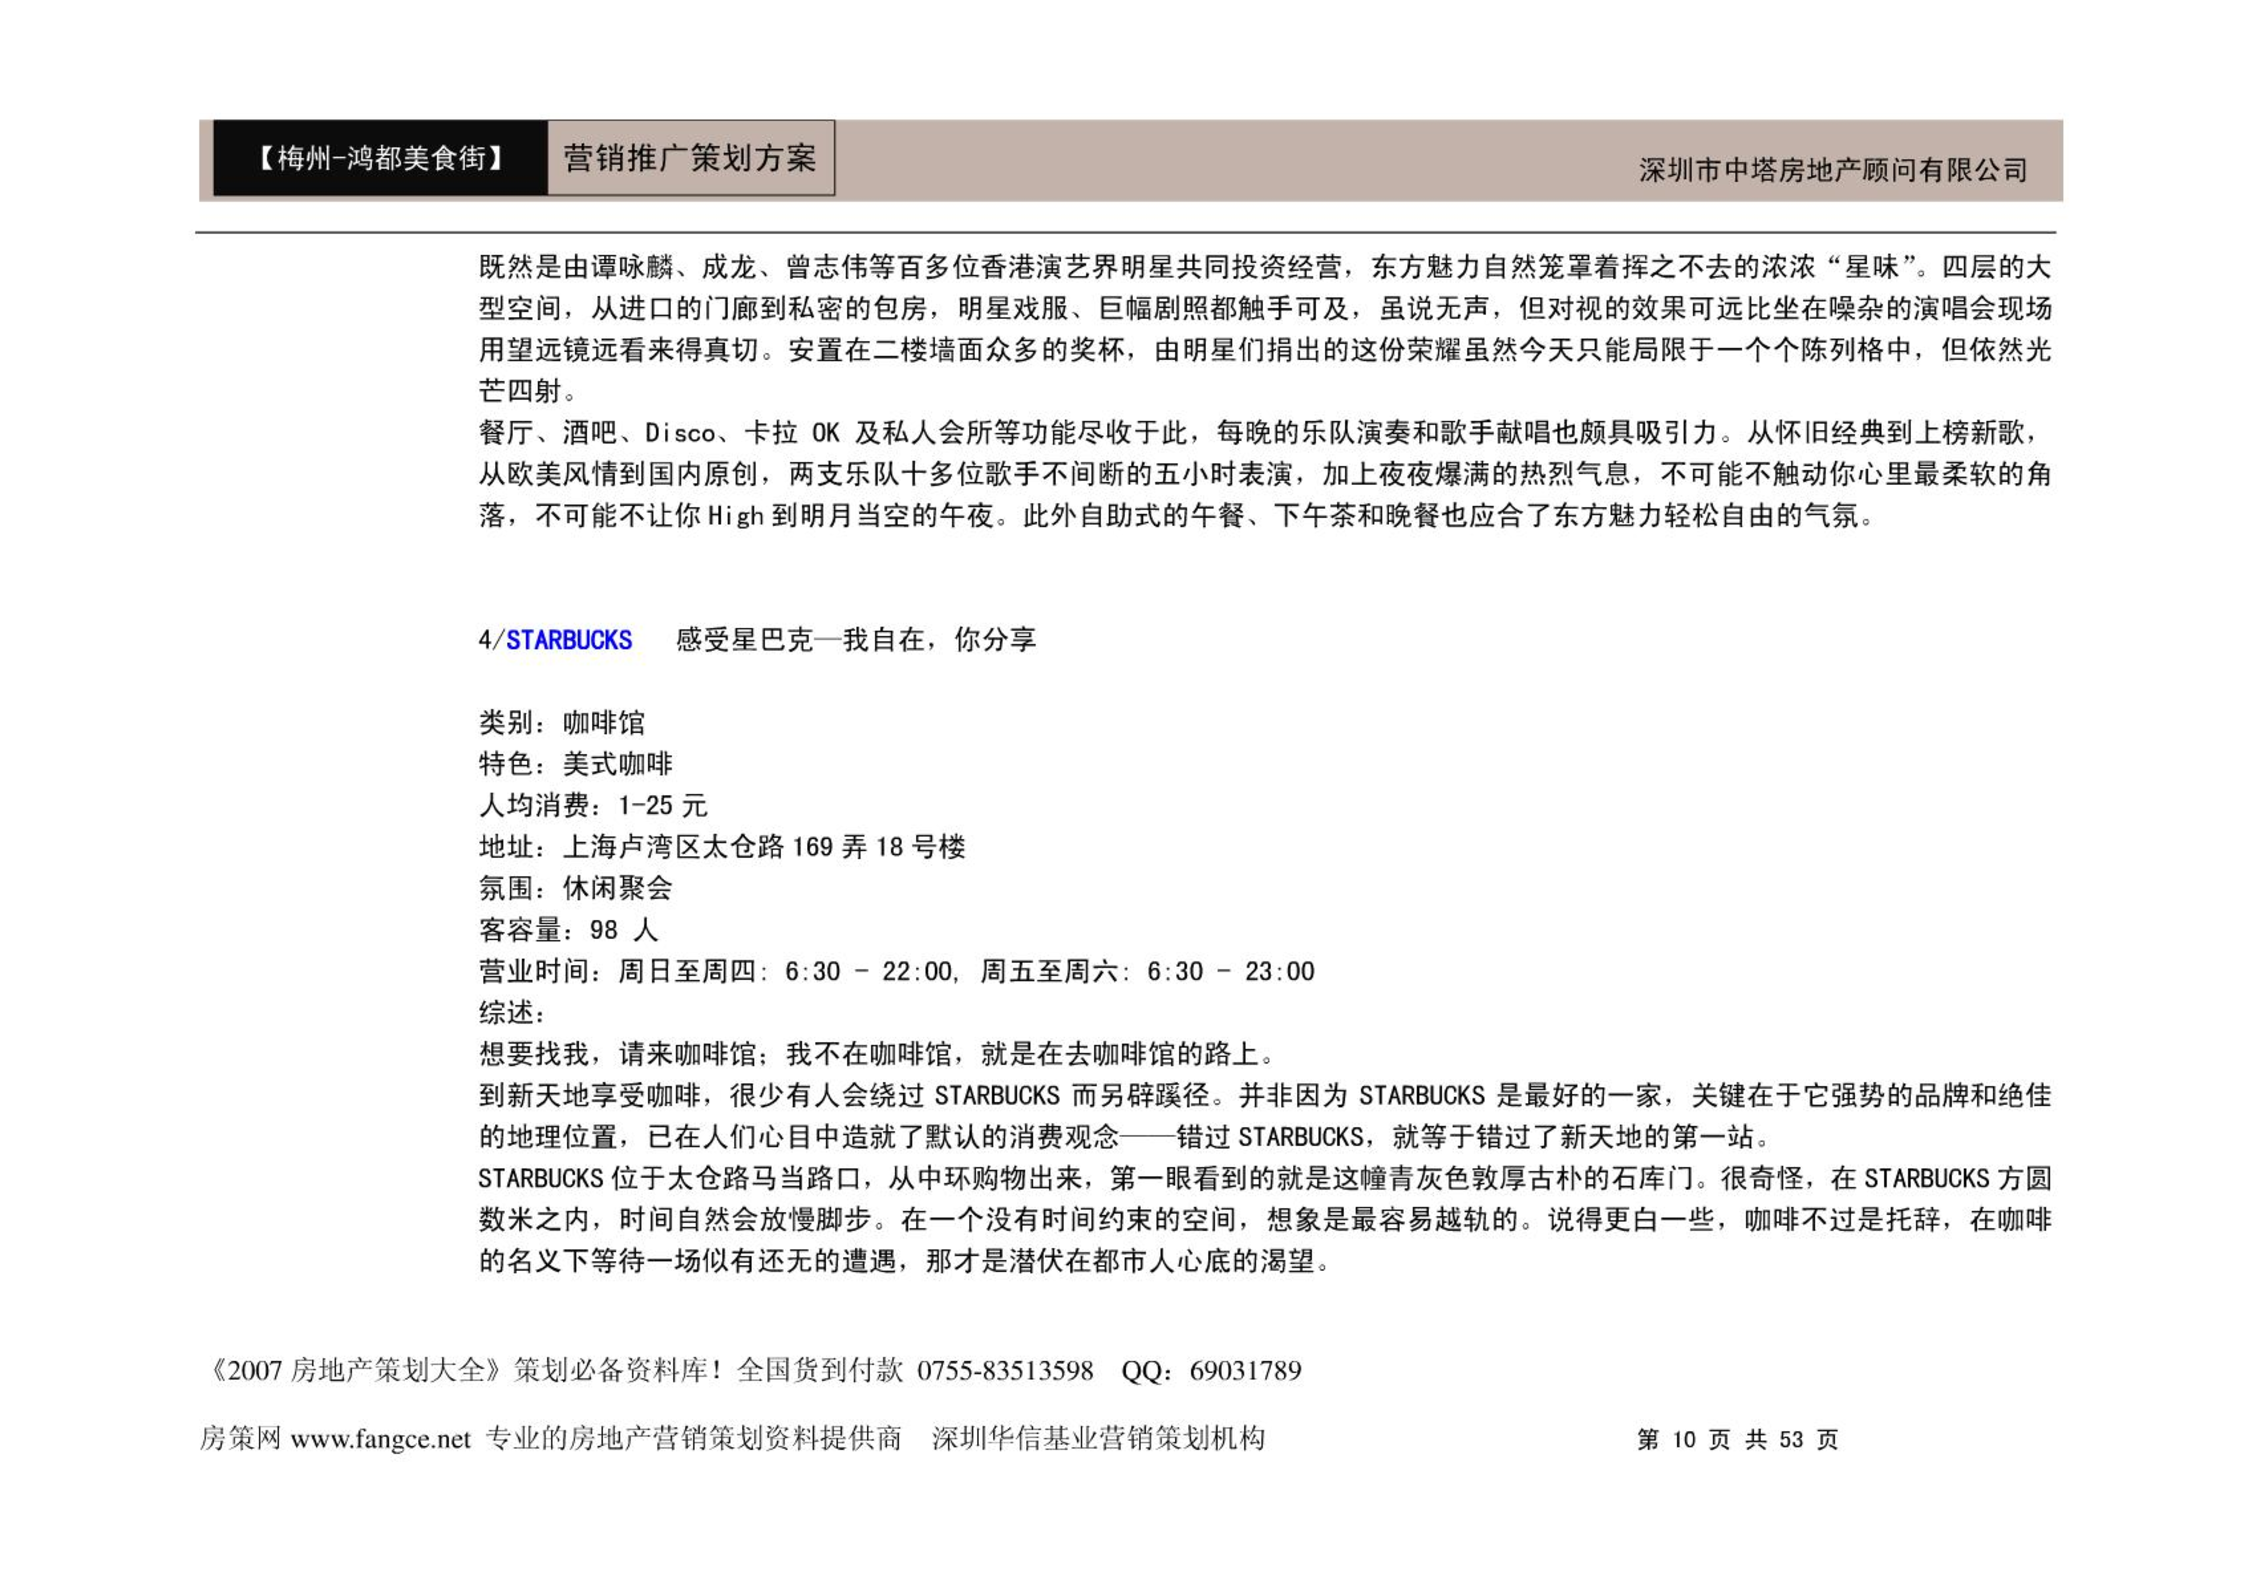Click the 营业时间 opening hours line
The width and height of the screenshot is (2252, 1594).
(896, 971)
